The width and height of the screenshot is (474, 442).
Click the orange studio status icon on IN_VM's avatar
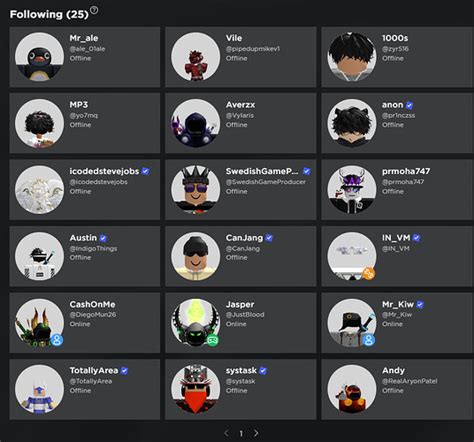[369, 274]
